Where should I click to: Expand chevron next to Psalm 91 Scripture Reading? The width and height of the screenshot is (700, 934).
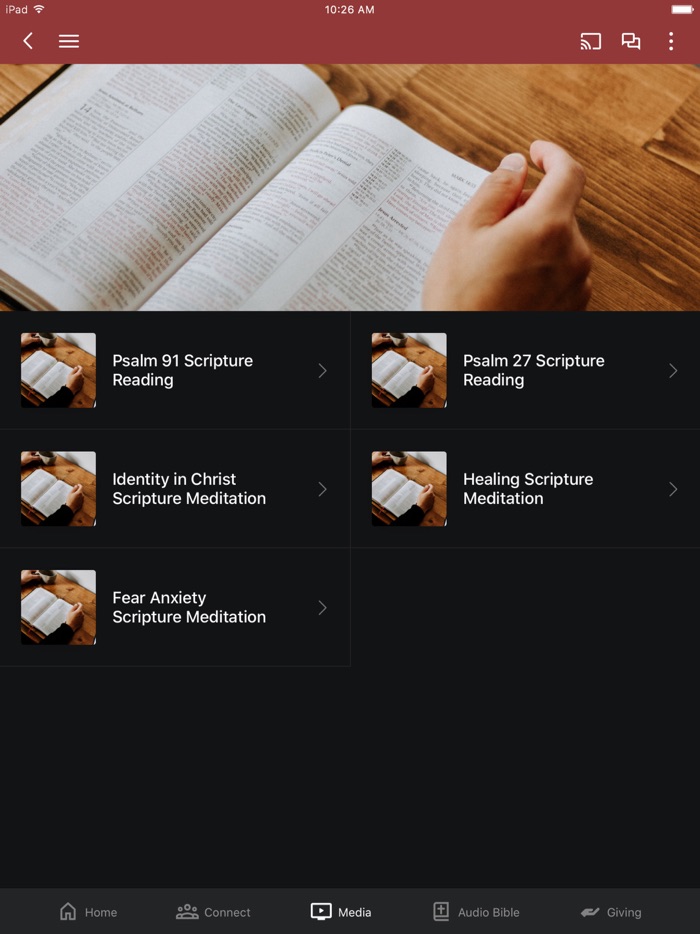pyautogui.click(x=322, y=371)
